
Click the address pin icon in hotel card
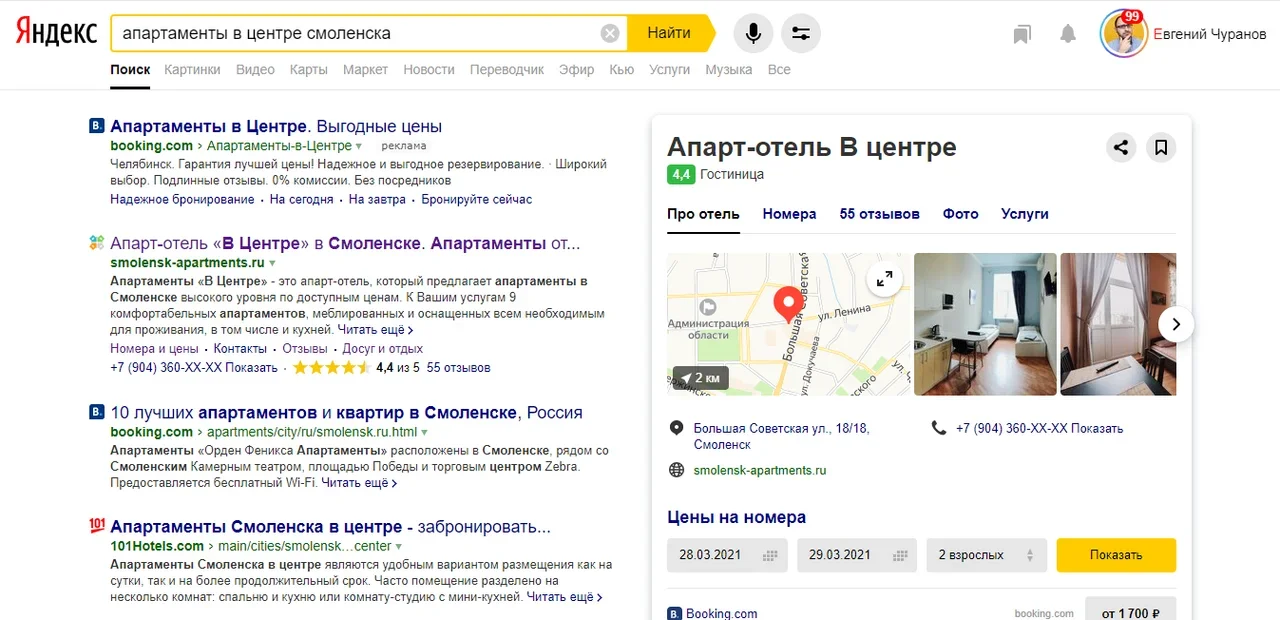point(676,428)
